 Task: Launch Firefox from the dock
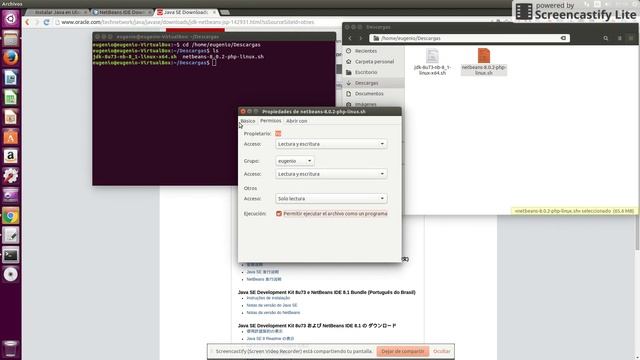click(11, 58)
